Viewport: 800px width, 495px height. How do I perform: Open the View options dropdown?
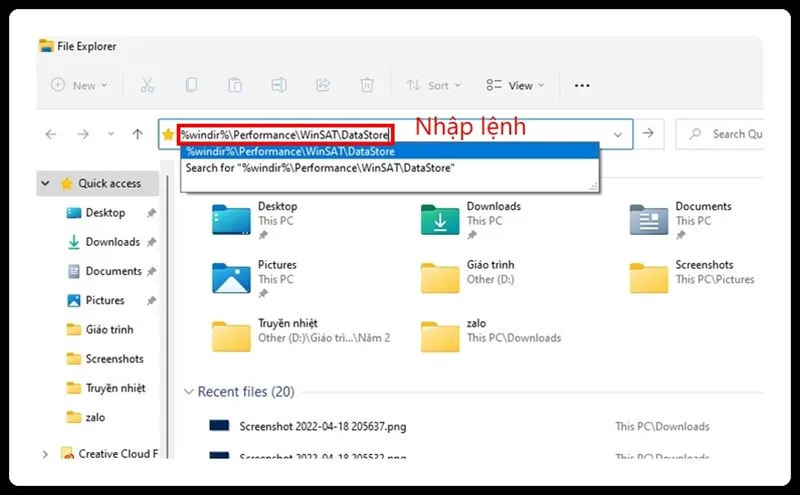515,85
